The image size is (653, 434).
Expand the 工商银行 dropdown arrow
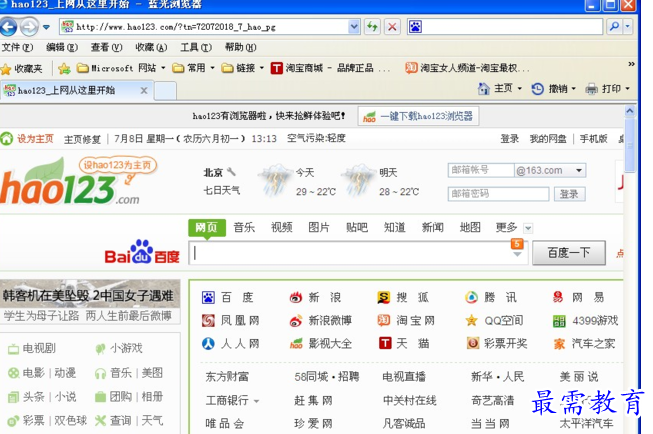[257, 402]
